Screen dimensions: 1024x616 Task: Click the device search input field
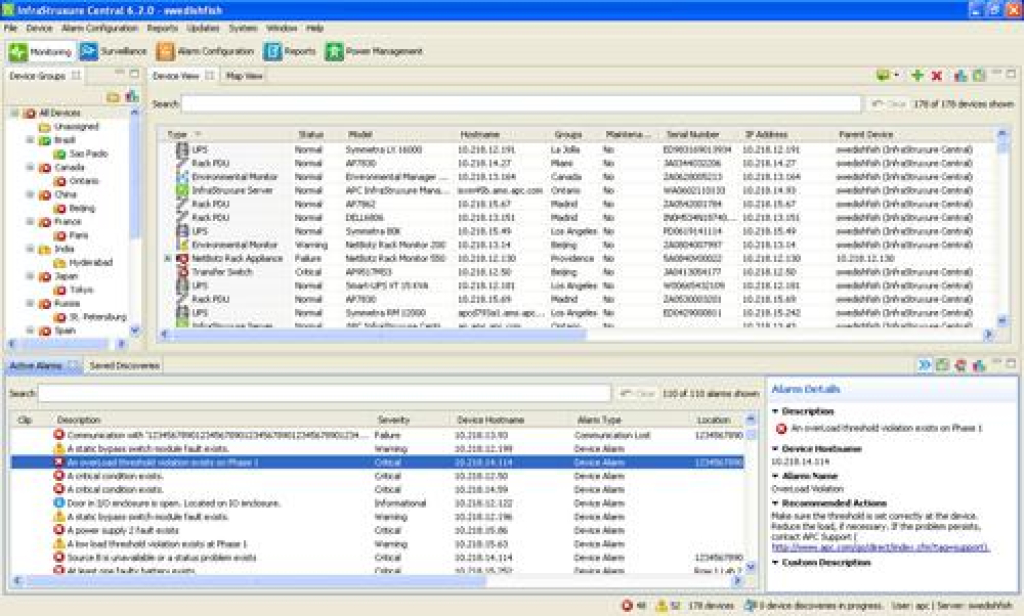(x=520, y=104)
